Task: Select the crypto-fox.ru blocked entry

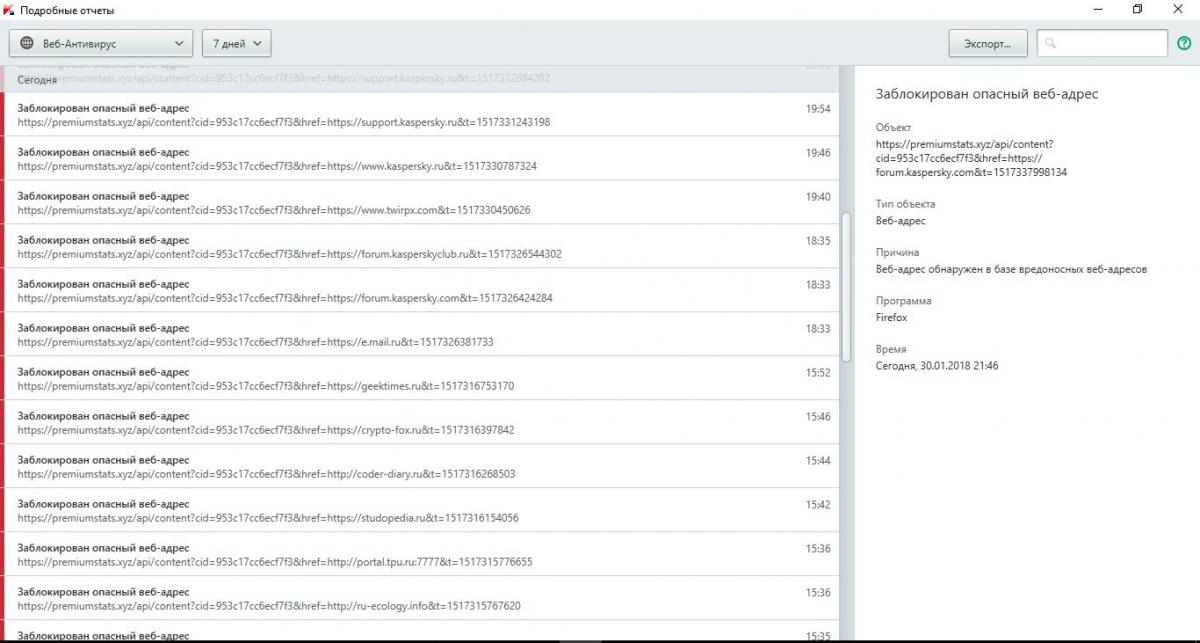Action: 420,422
